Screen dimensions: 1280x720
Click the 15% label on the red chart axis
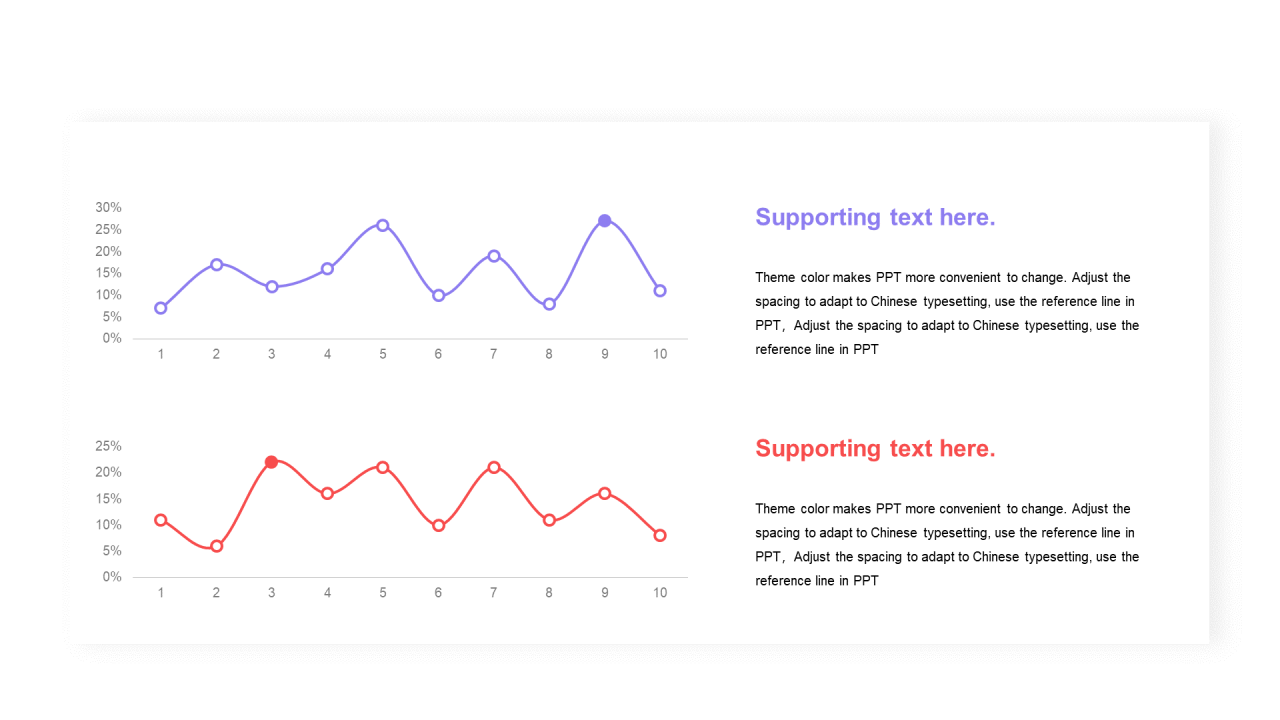coord(108,498)
